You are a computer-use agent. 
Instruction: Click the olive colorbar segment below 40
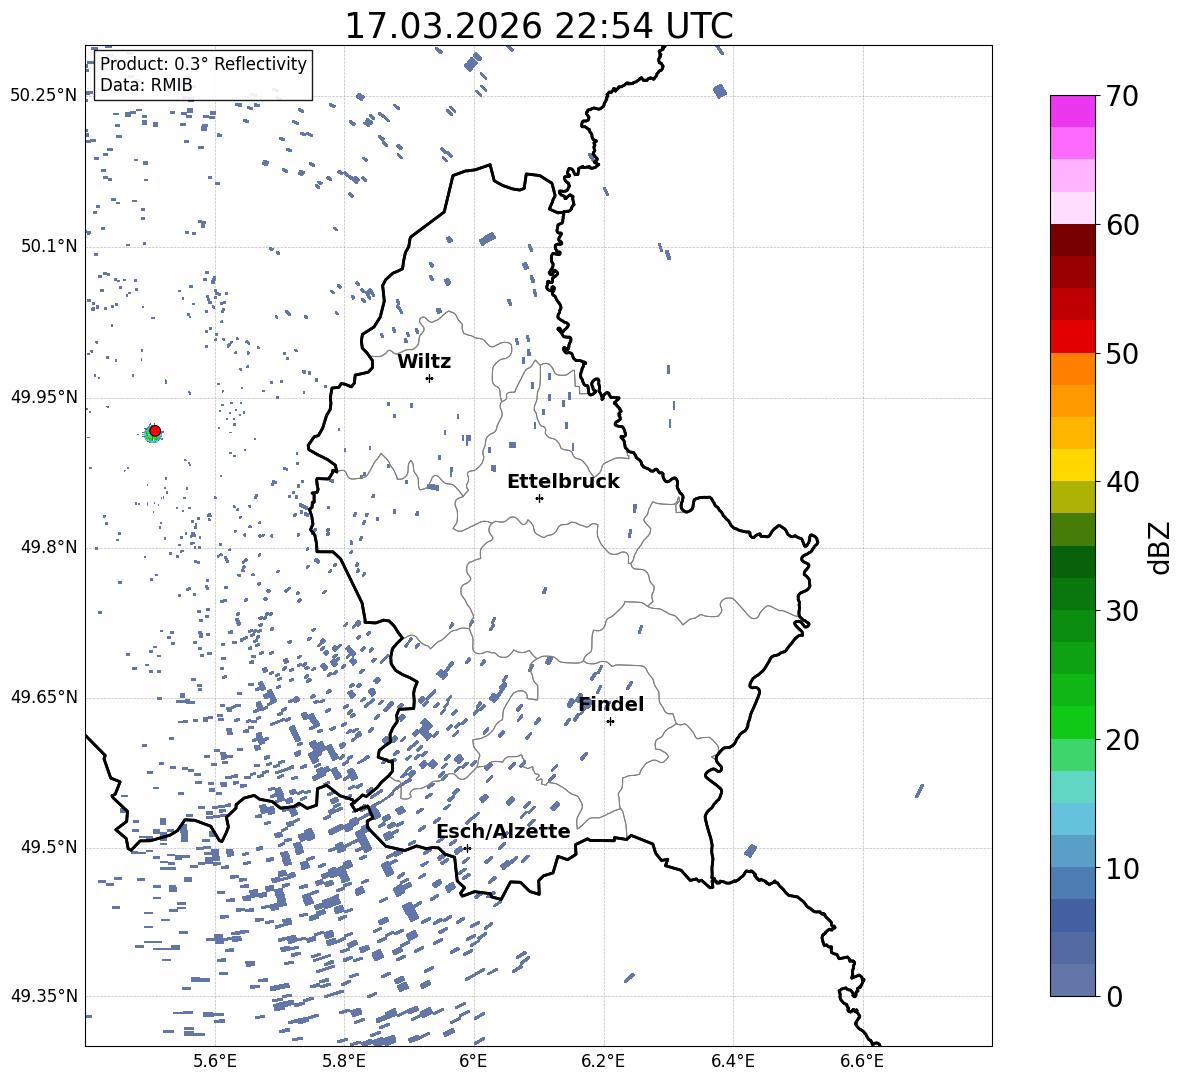click(x=1072, y=497)
